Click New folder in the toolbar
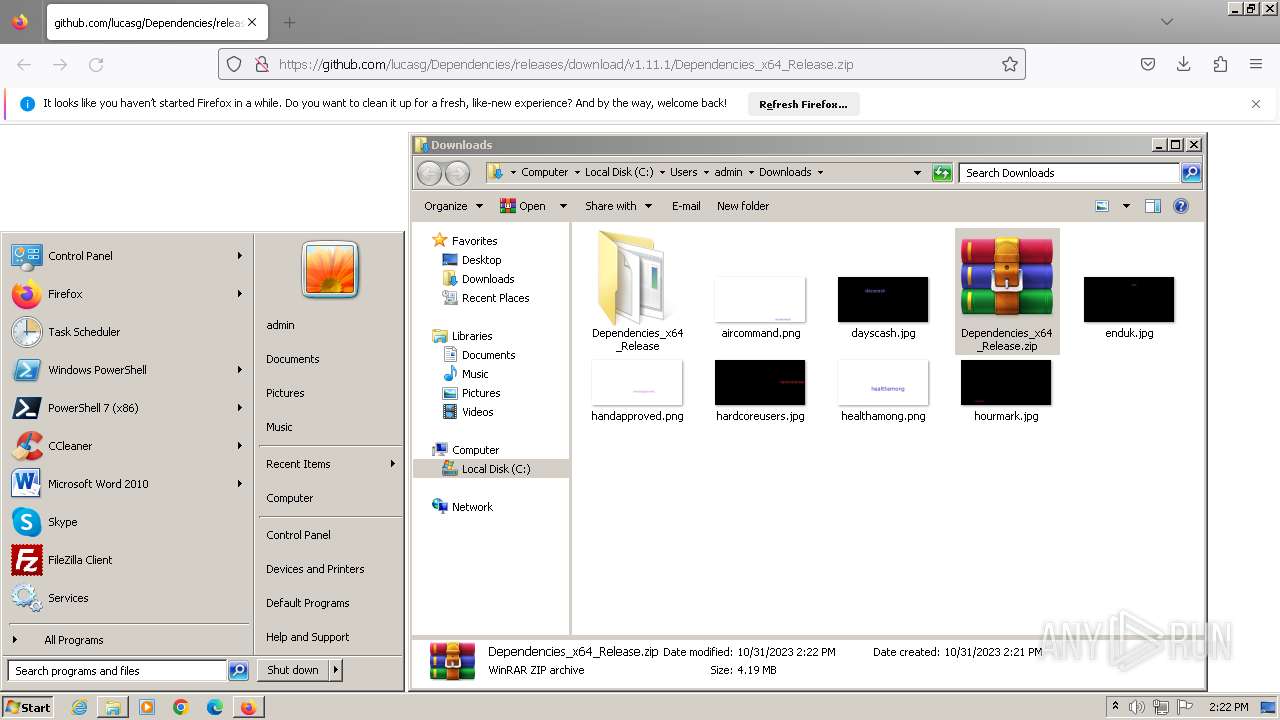This screenshot has width=1280, height=720. click(x=743, y=206)
